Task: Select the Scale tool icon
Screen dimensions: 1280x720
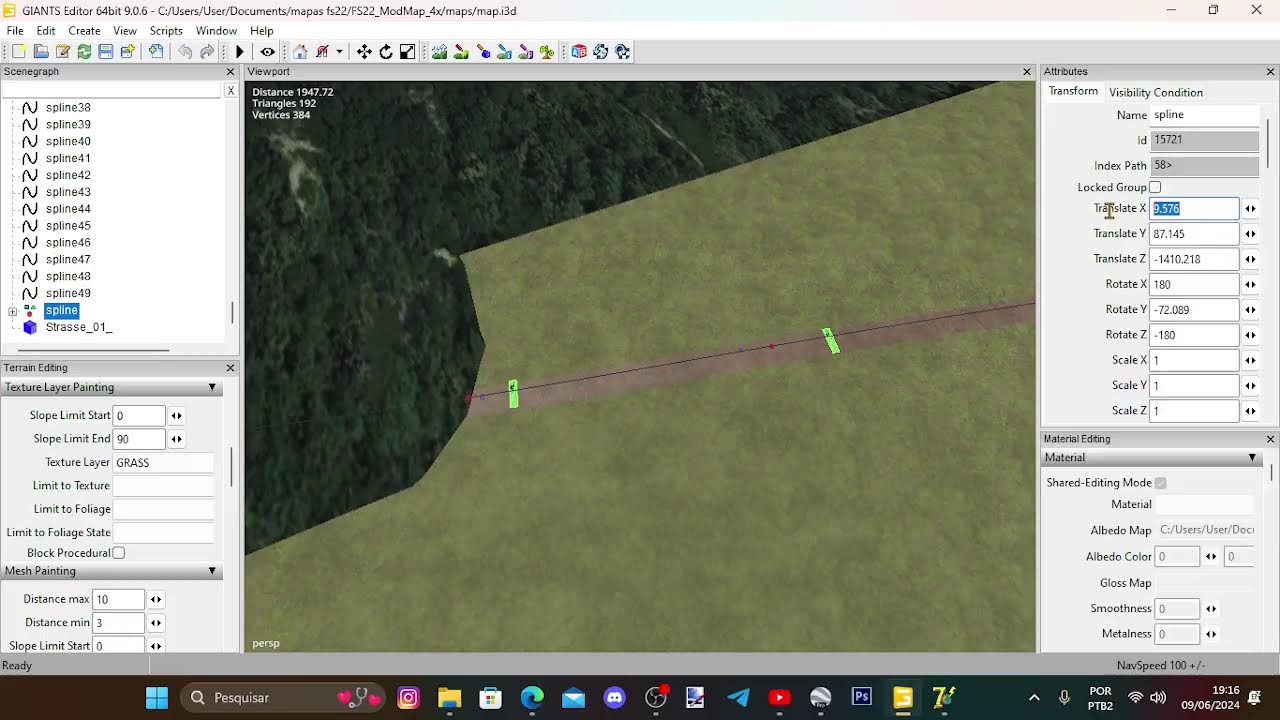Action: tap(408, 52)
